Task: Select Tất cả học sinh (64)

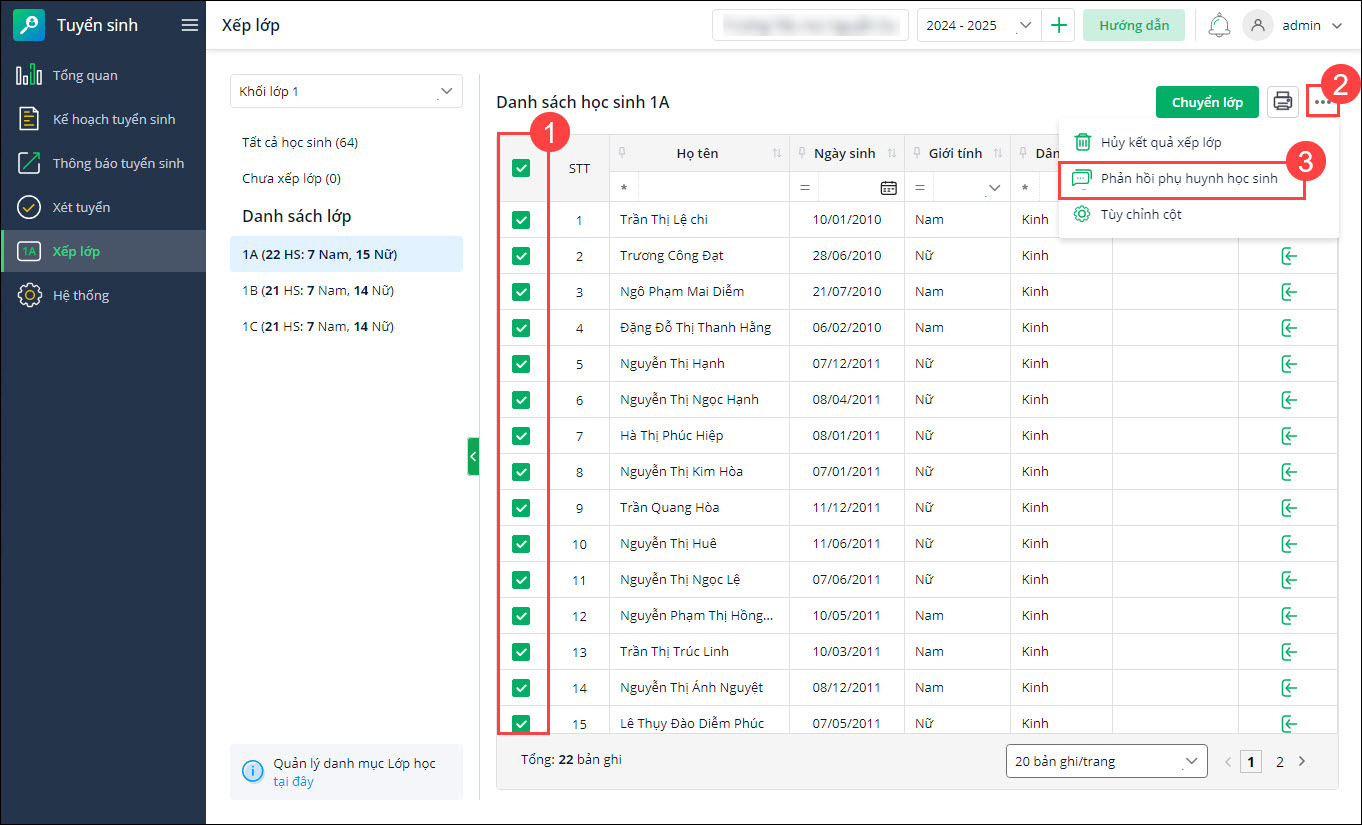Action: coord(300,143)
